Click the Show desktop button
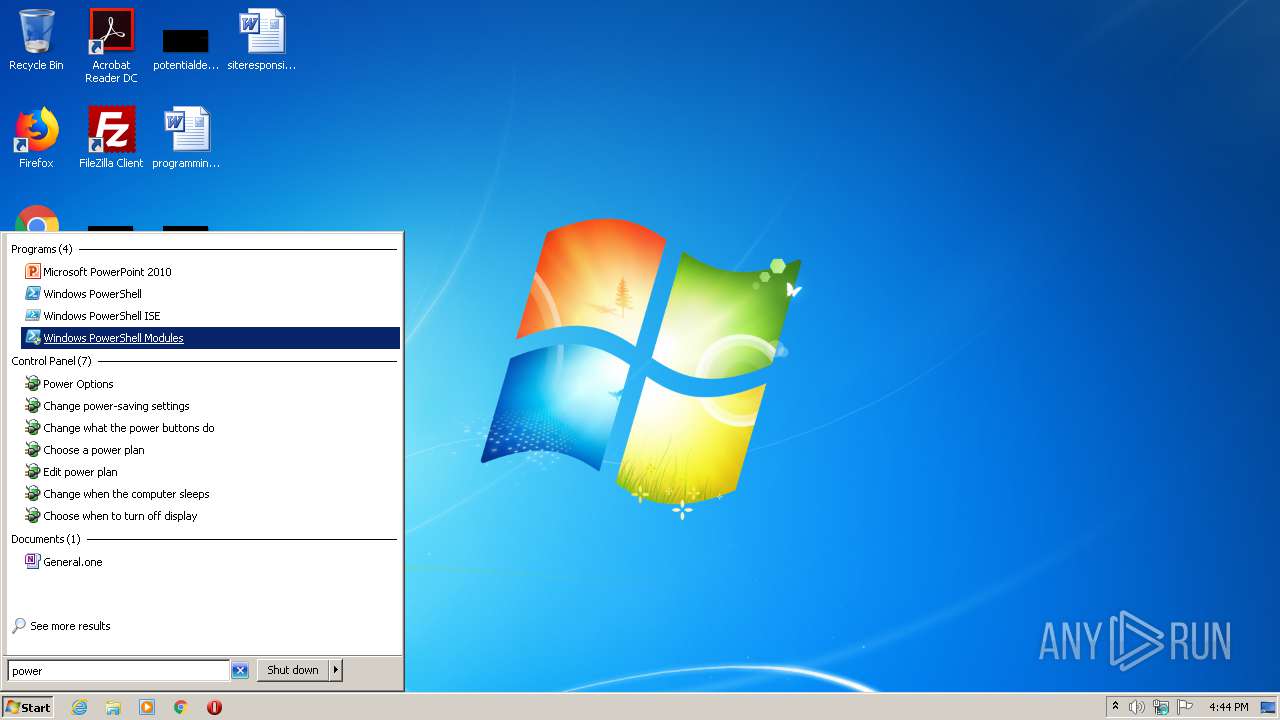Screen dimensions: 1280x720 click(1268, 707)
